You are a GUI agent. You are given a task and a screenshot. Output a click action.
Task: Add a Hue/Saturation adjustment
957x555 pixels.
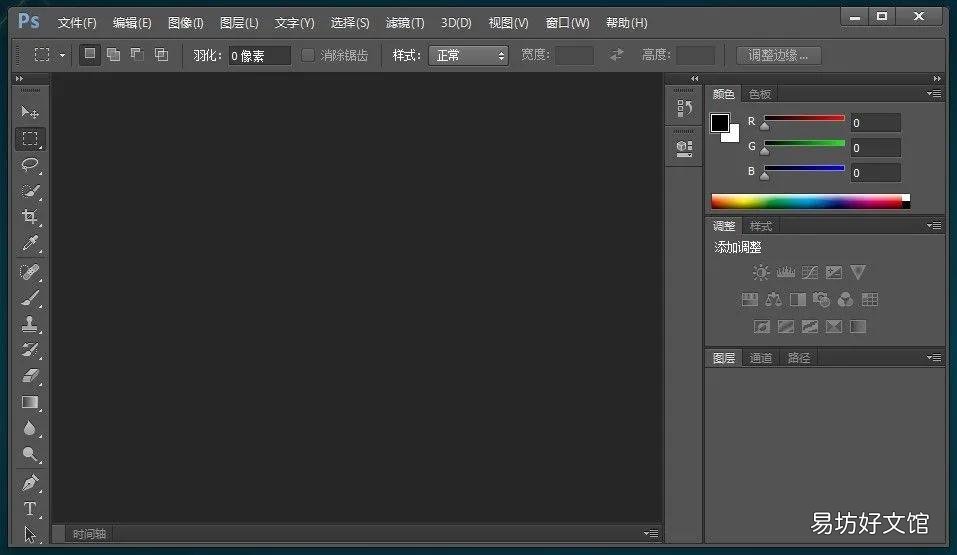point(749,299)
